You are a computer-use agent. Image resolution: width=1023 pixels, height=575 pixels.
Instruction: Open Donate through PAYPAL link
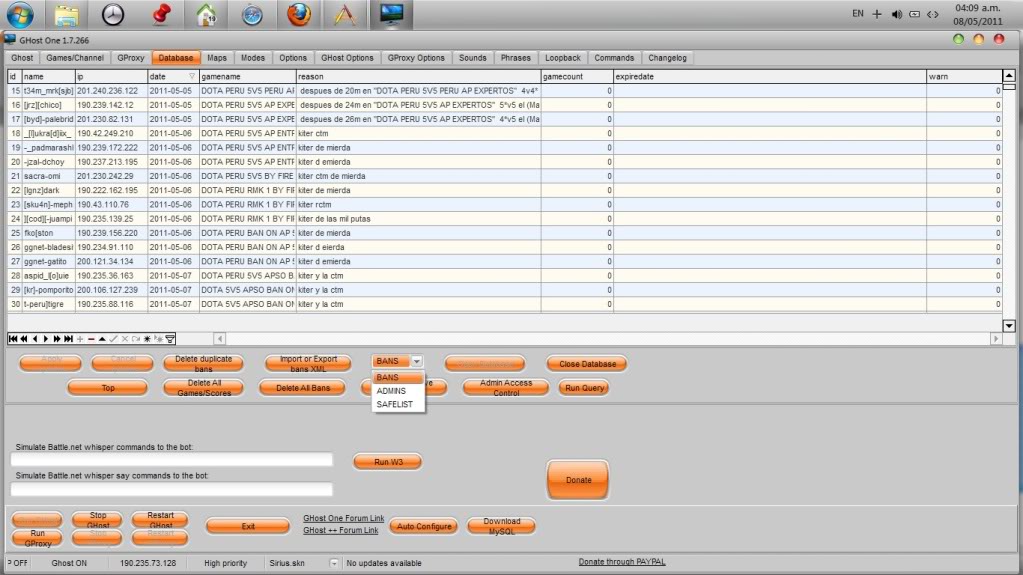[622, 561]
